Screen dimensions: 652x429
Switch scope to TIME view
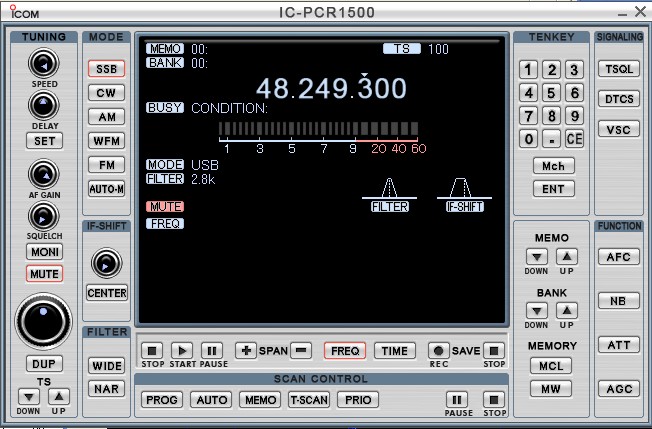[395, 351]
